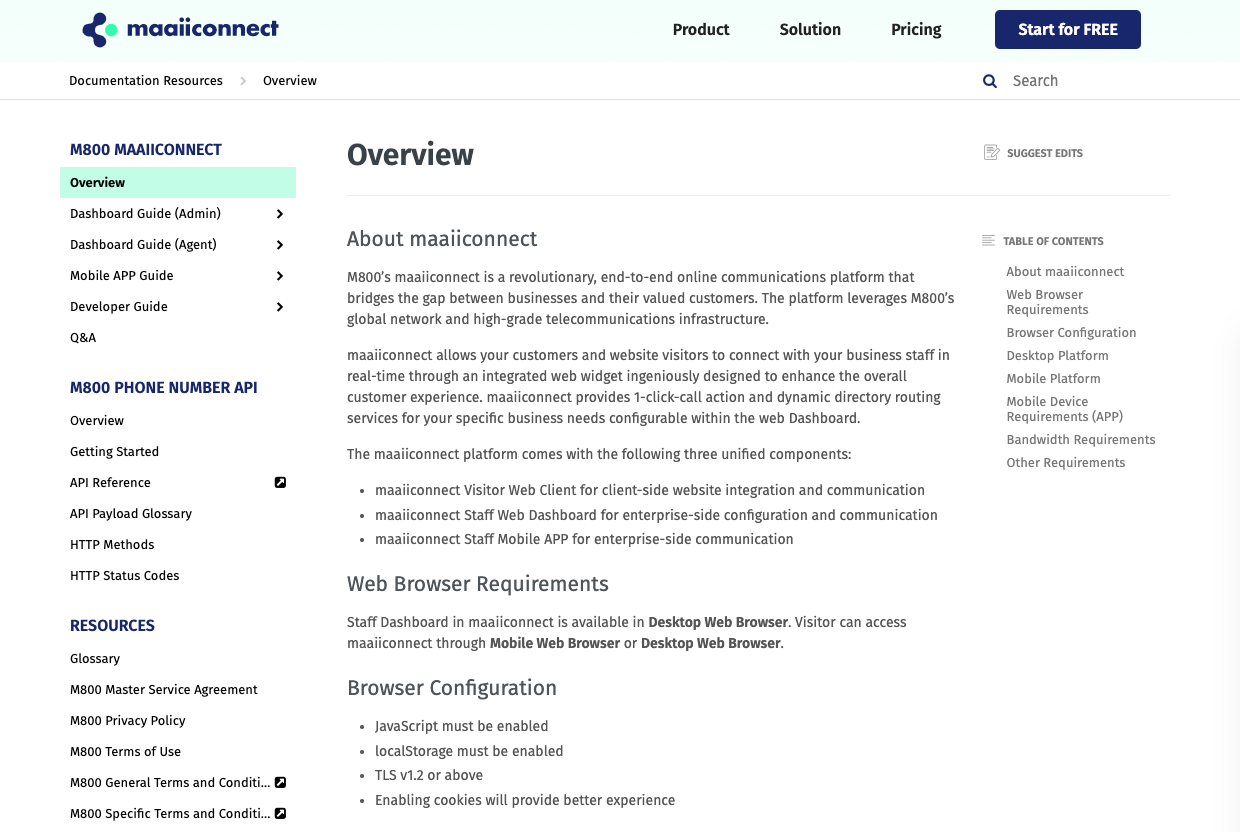Open the M800 Privacy Policy
The image size is (1240, 832).
[128, 721]
